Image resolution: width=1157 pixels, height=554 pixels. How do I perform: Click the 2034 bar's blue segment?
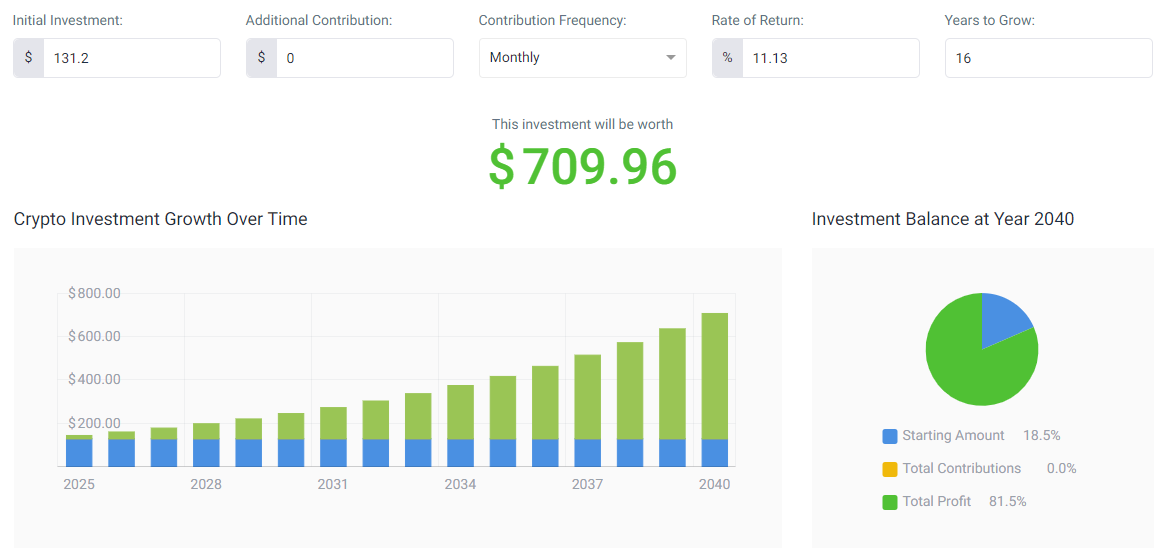pyautogui.click(x=460, y=453)
